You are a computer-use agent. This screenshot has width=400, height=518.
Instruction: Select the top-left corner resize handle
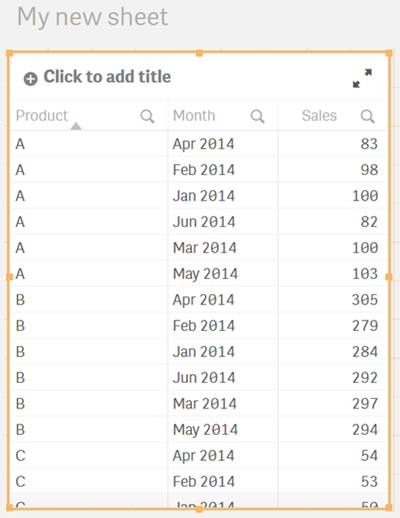[10, 53]
